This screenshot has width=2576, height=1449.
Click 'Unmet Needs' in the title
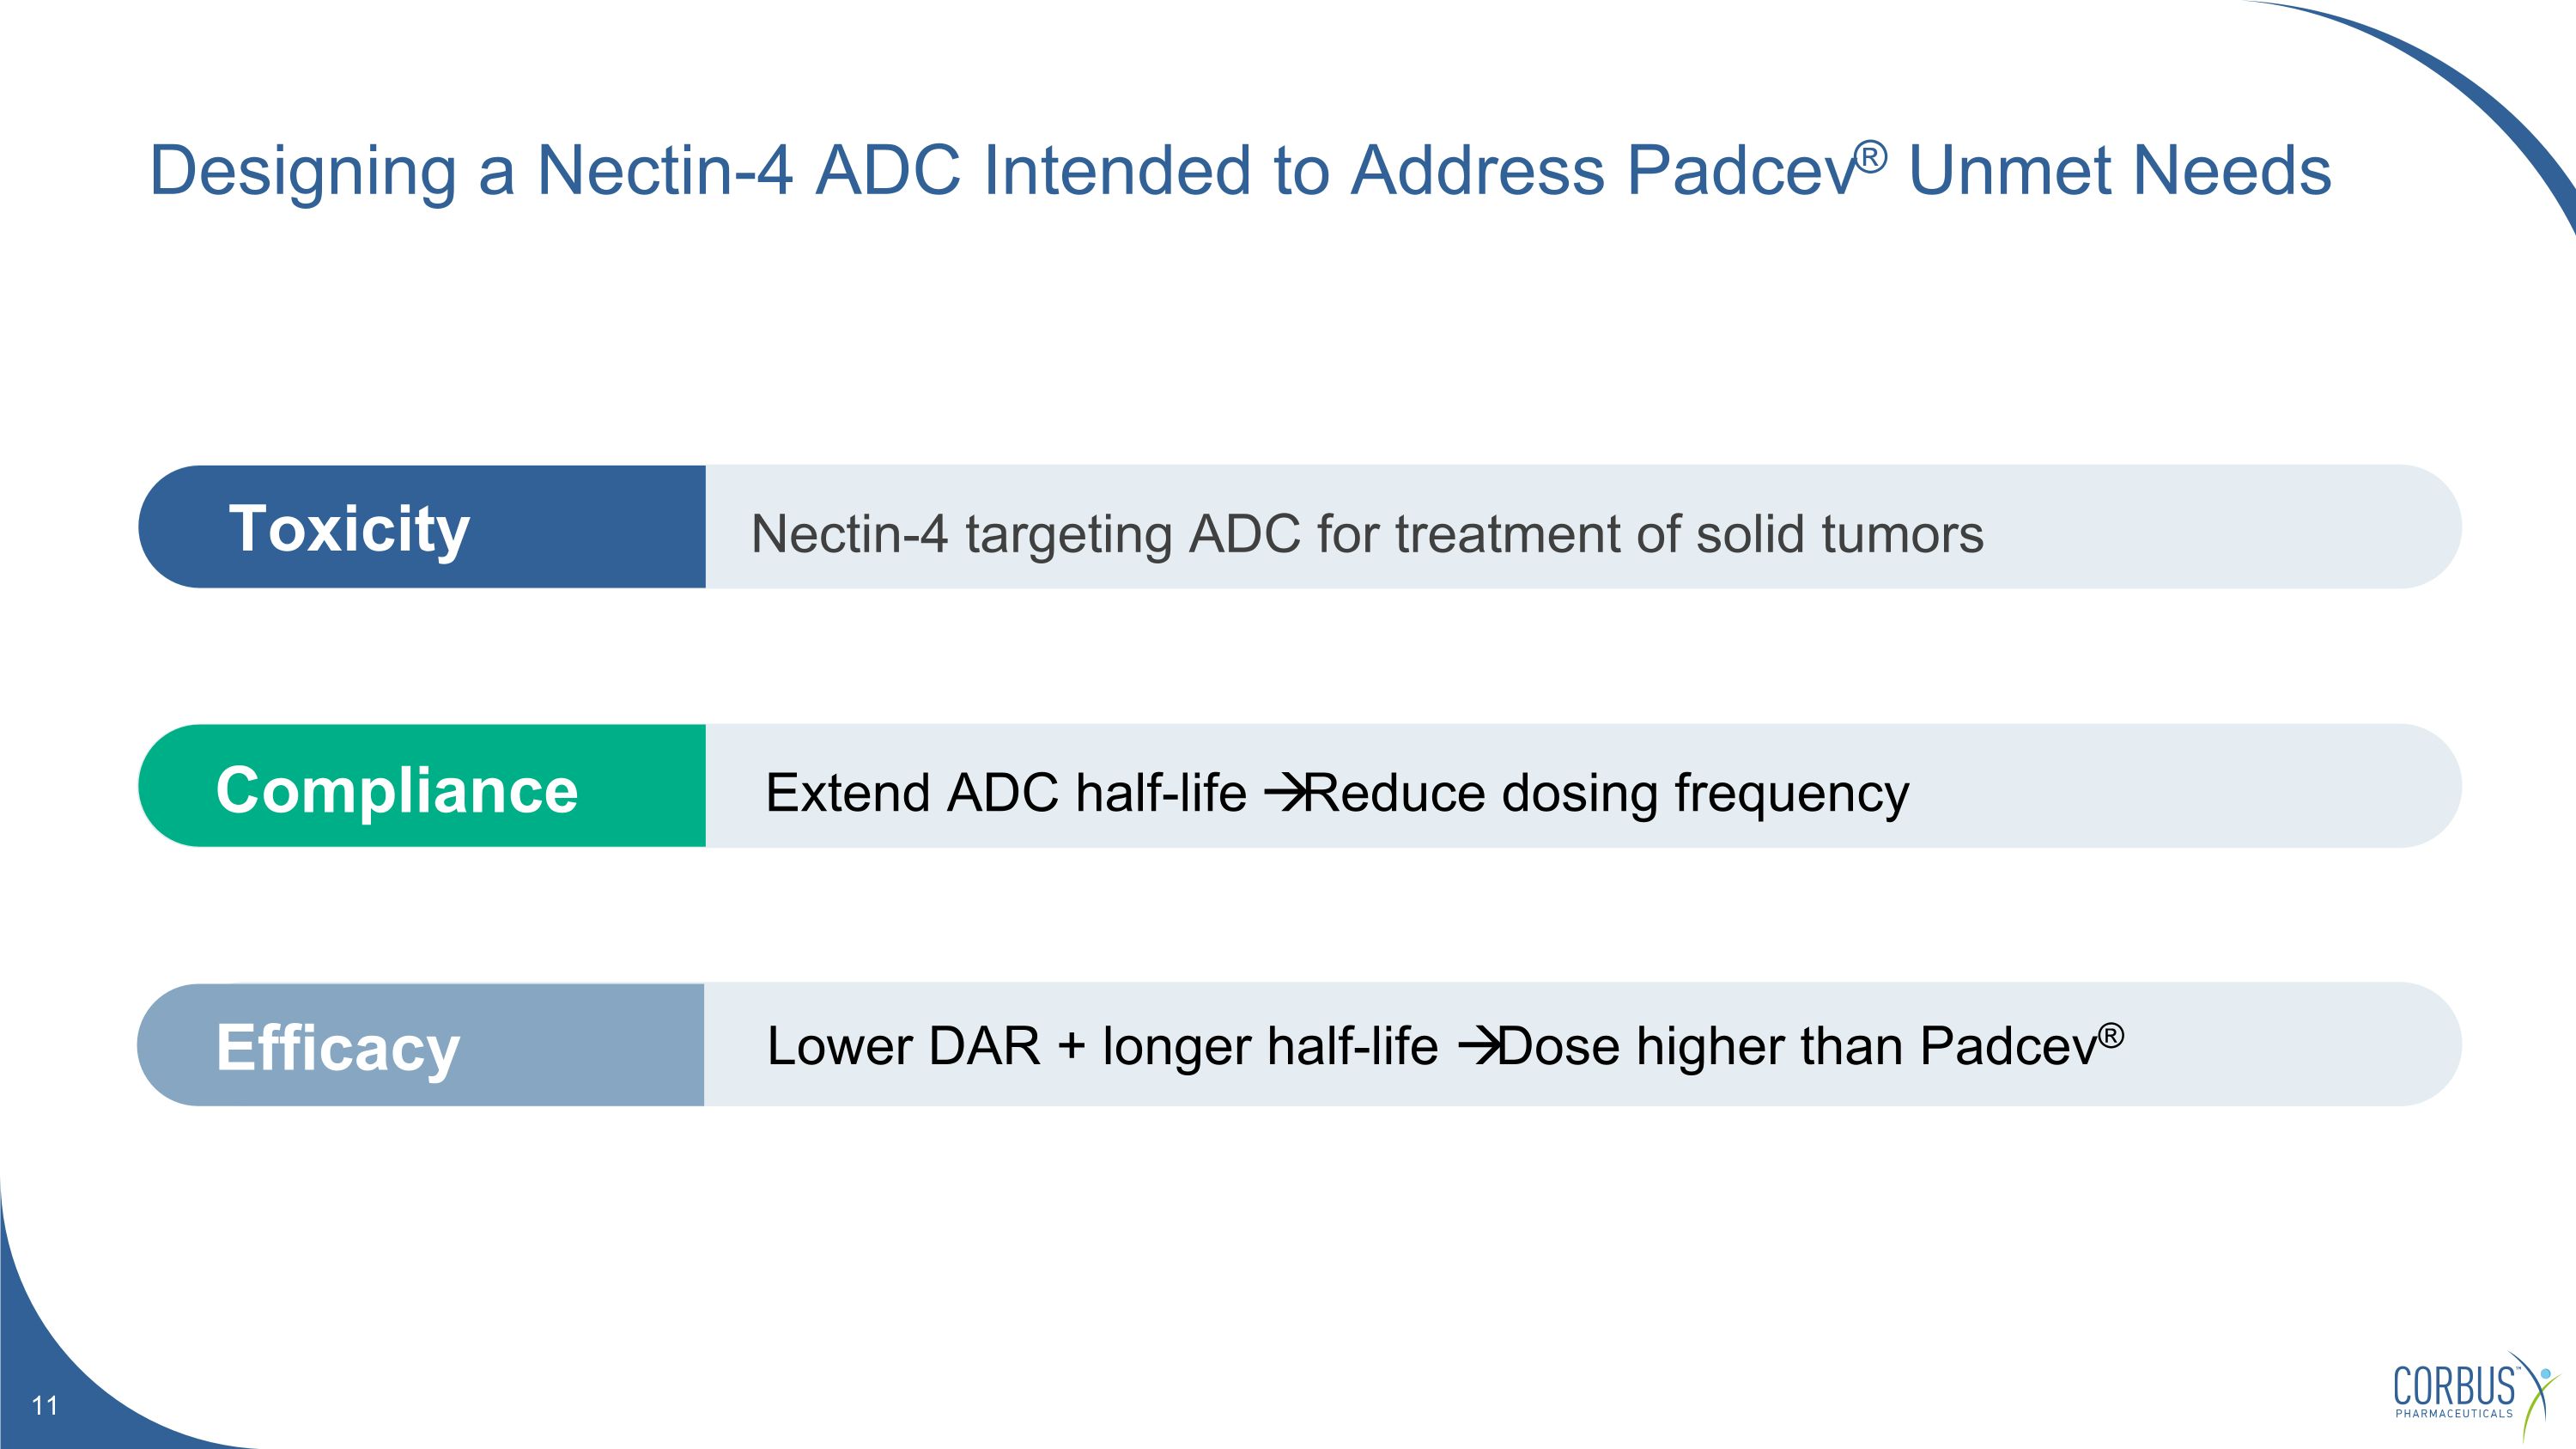(2120, 170)
